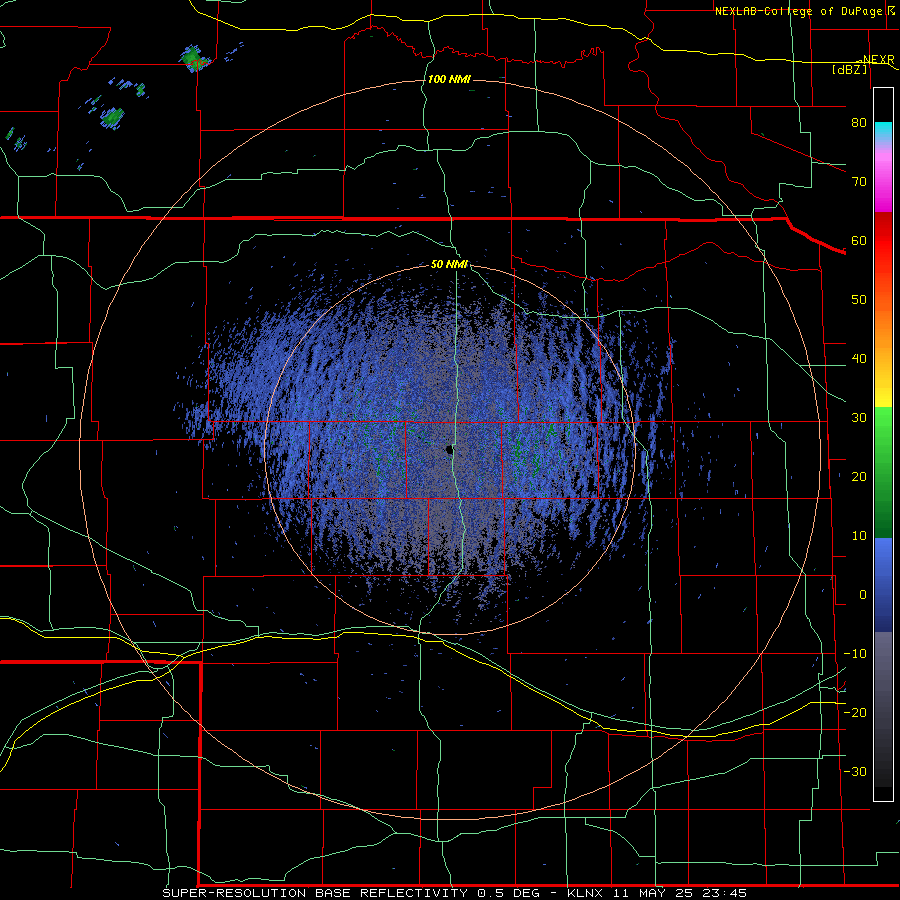Click the 20 value on dBZ scale
Viewport: 900px width, 900px height.
point(859,477)
